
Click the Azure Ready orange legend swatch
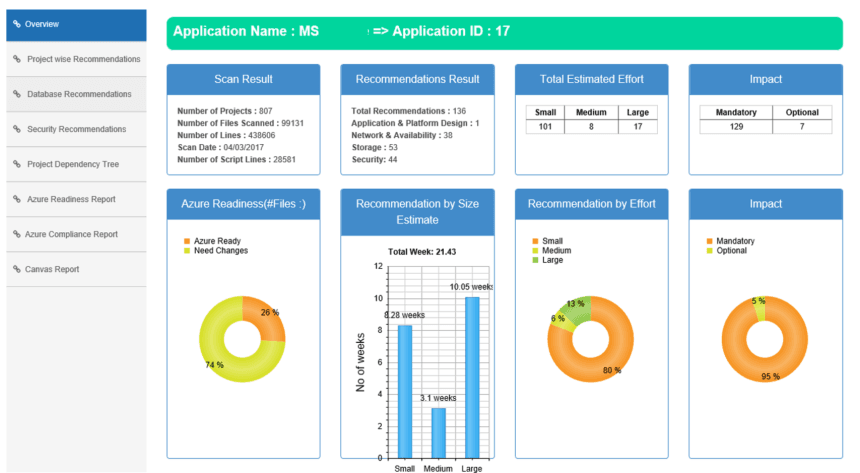[187, 241]
